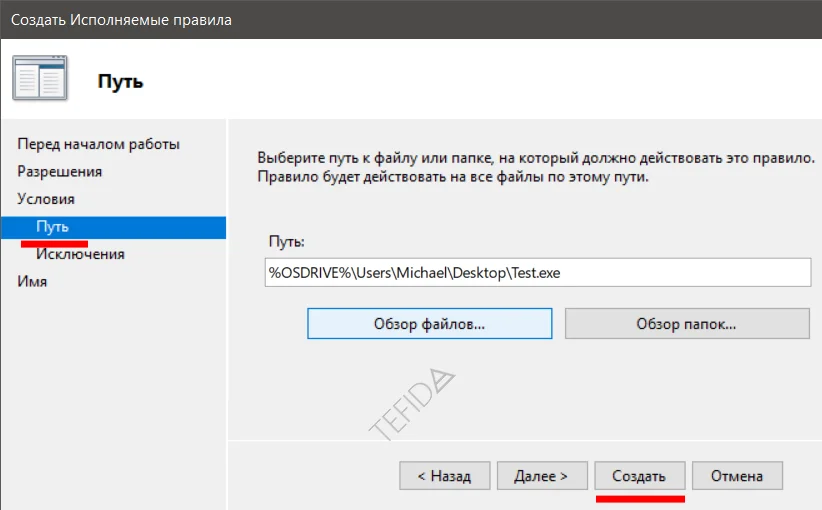Click the bold 'Путь' page heading
This screenshot has height=510, width=822.
click(120, 82)
